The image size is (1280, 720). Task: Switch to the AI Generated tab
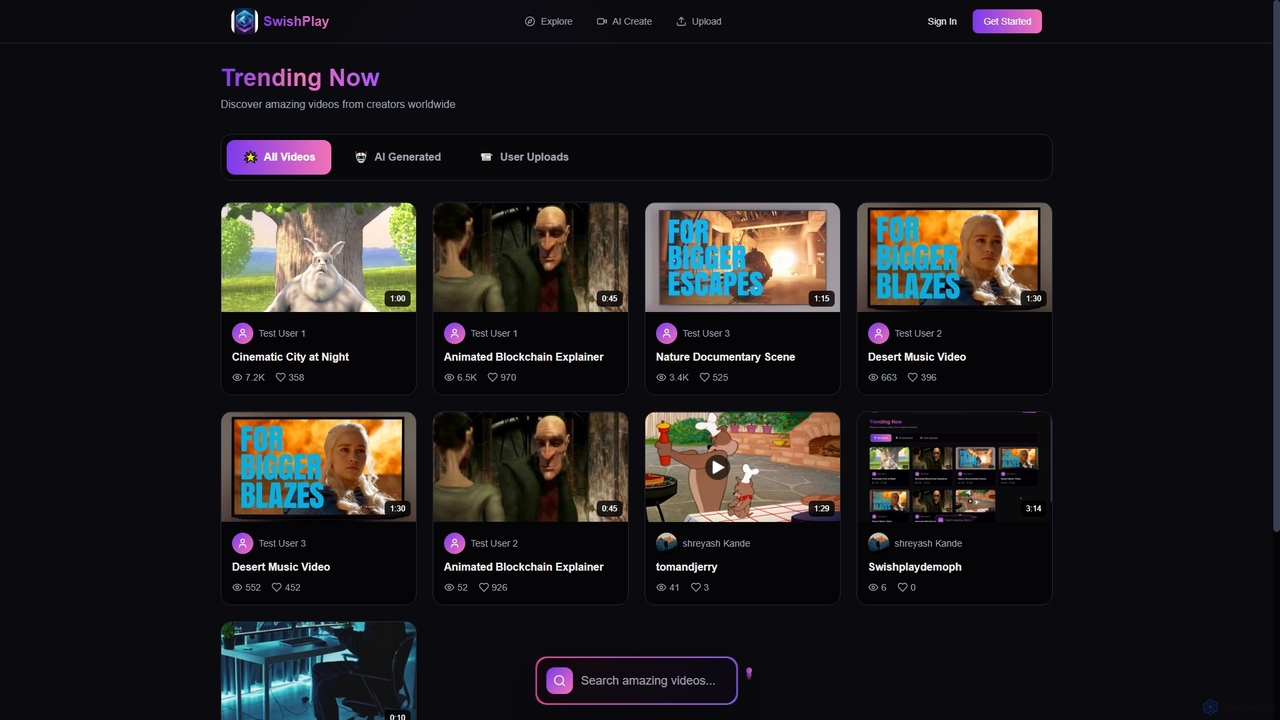point(398,157)
